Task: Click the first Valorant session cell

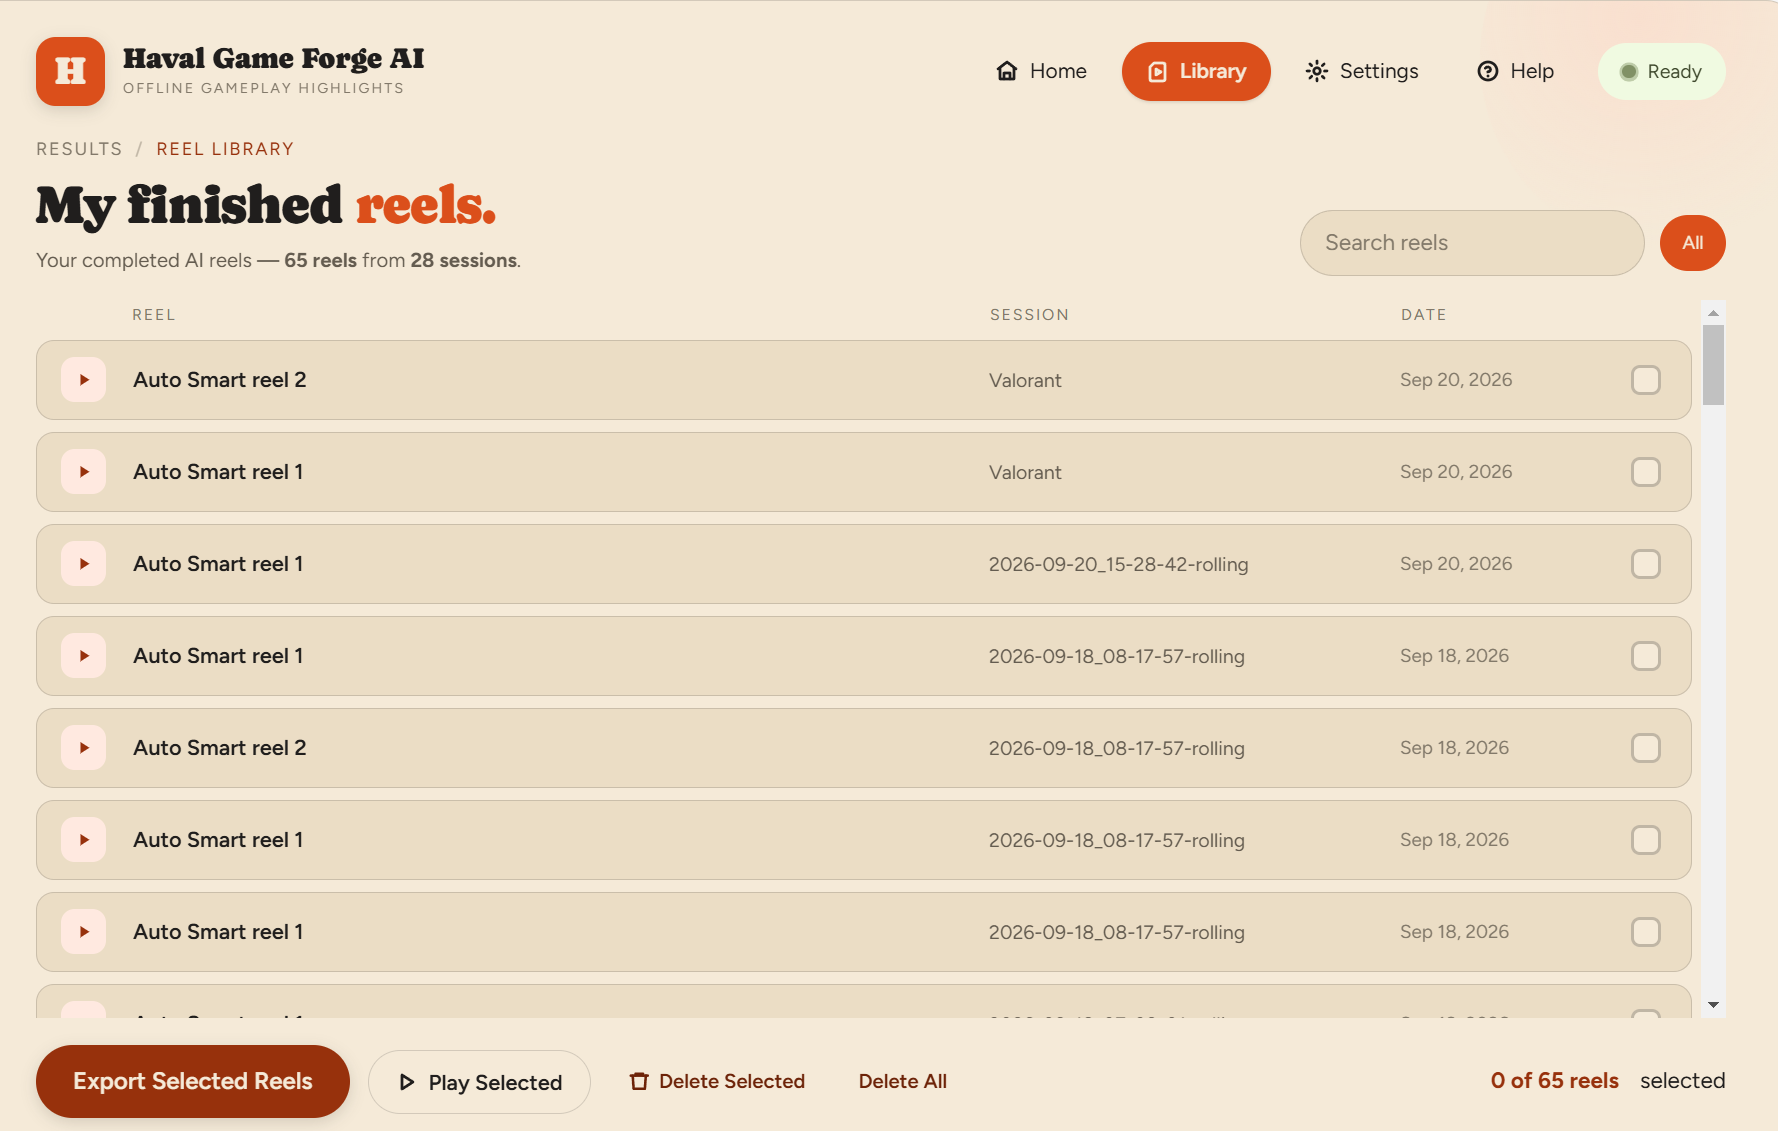Action: (x=1025, y=380)
